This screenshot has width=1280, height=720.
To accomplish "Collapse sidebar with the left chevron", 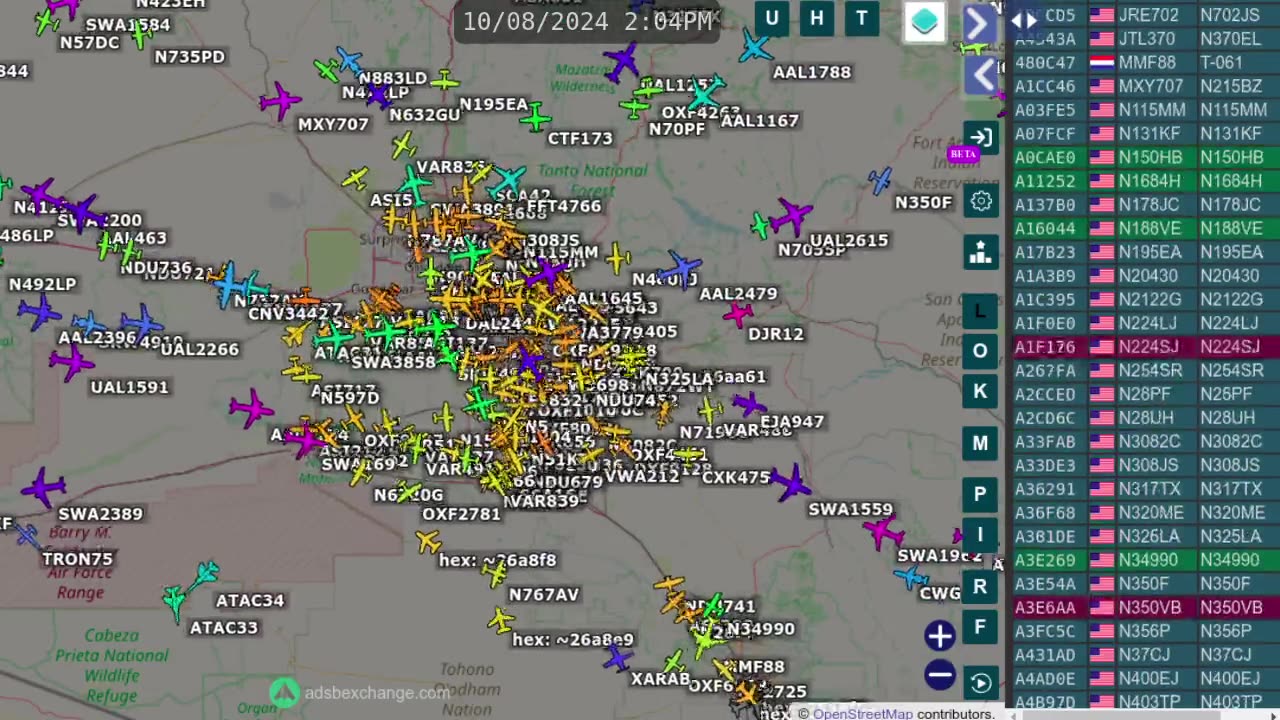I will [983, 75].
